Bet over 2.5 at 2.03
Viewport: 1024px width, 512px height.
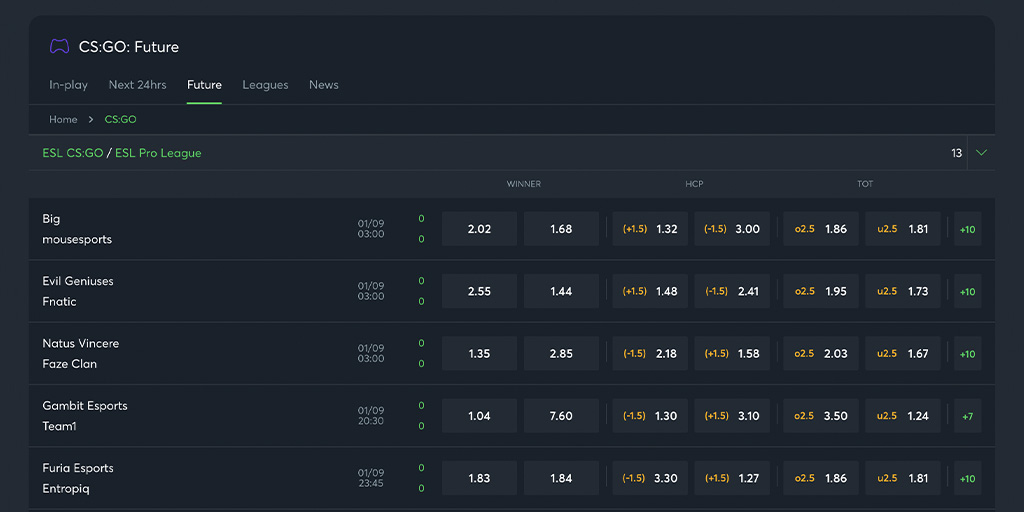(821, 353)
